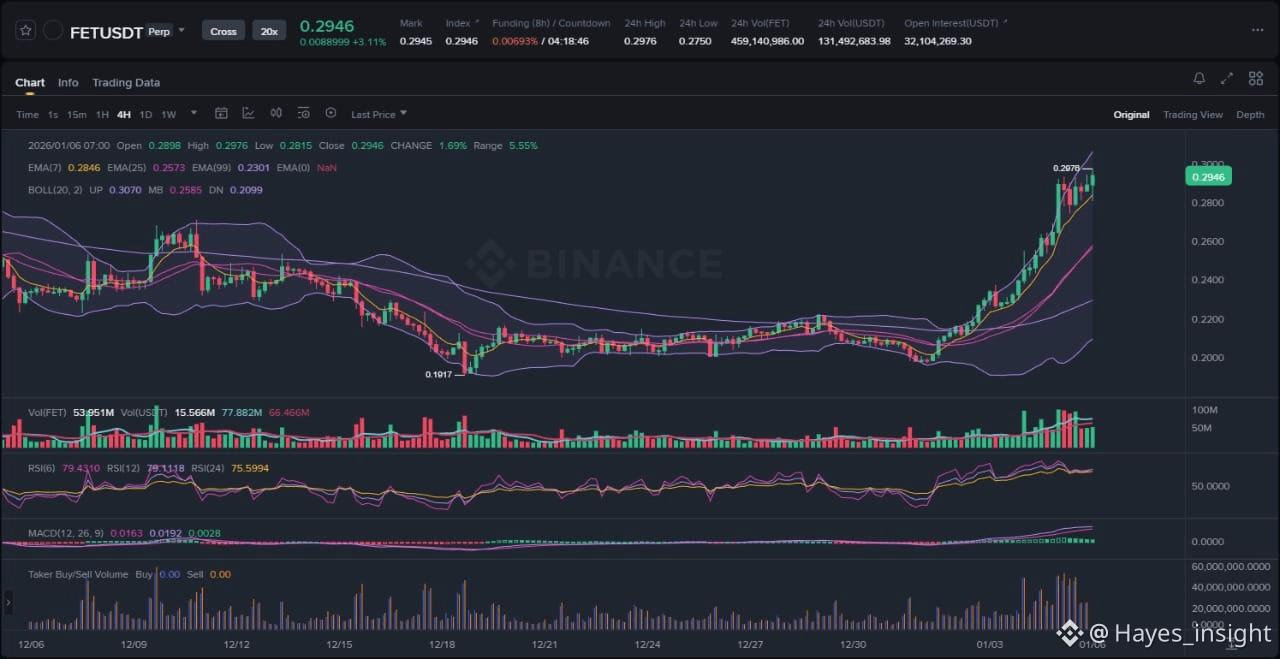Change the 20x leverage setting
The image size is (1280, 659).
tap(269, 31)
